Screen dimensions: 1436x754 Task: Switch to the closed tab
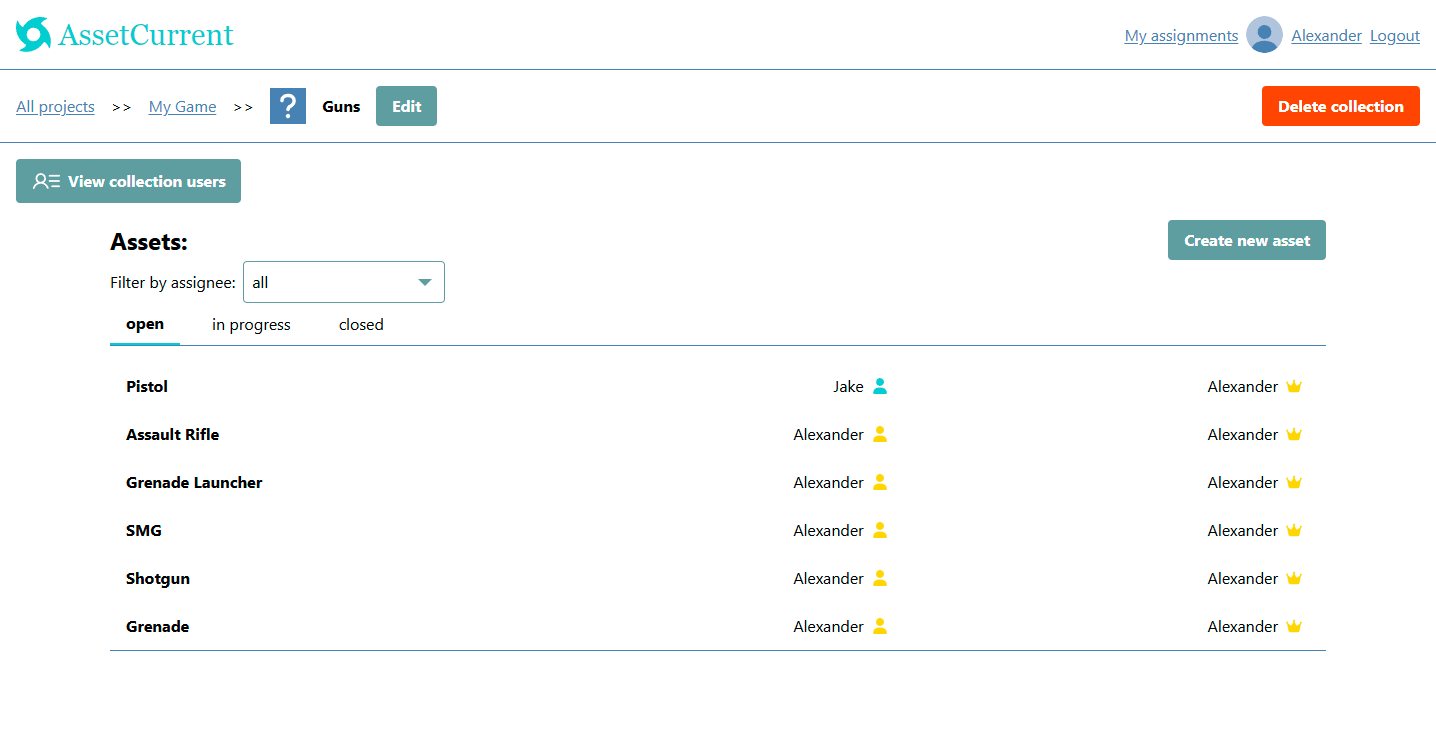(361, 324)
